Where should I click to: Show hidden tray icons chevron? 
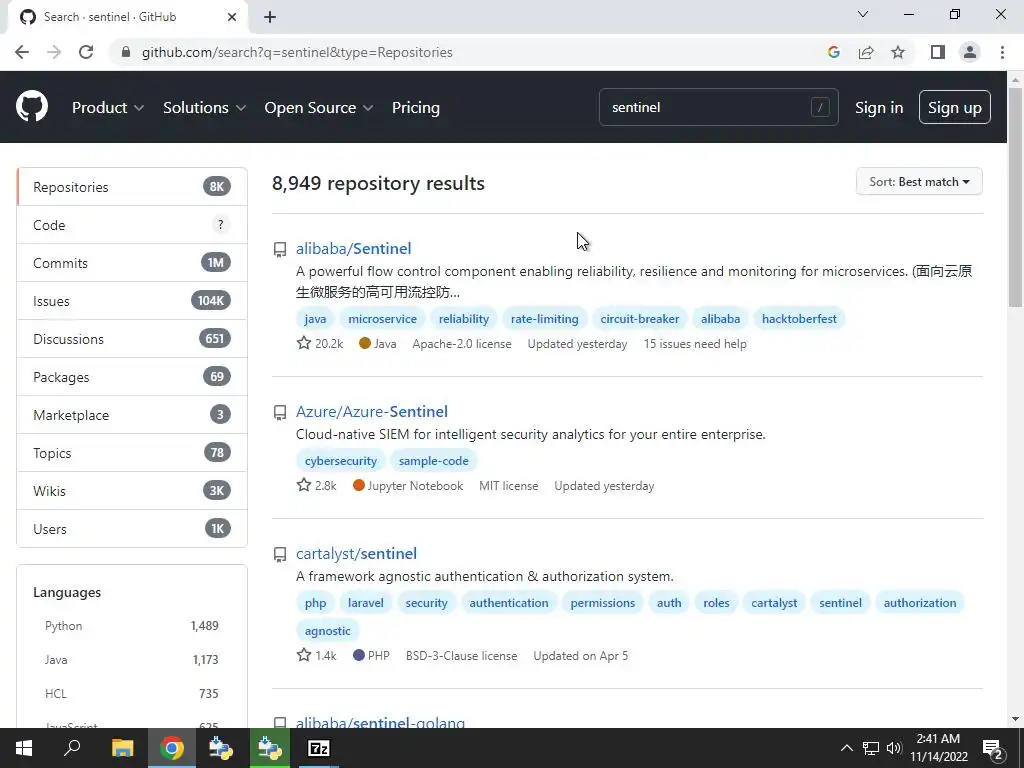click(x=846, y=748)
